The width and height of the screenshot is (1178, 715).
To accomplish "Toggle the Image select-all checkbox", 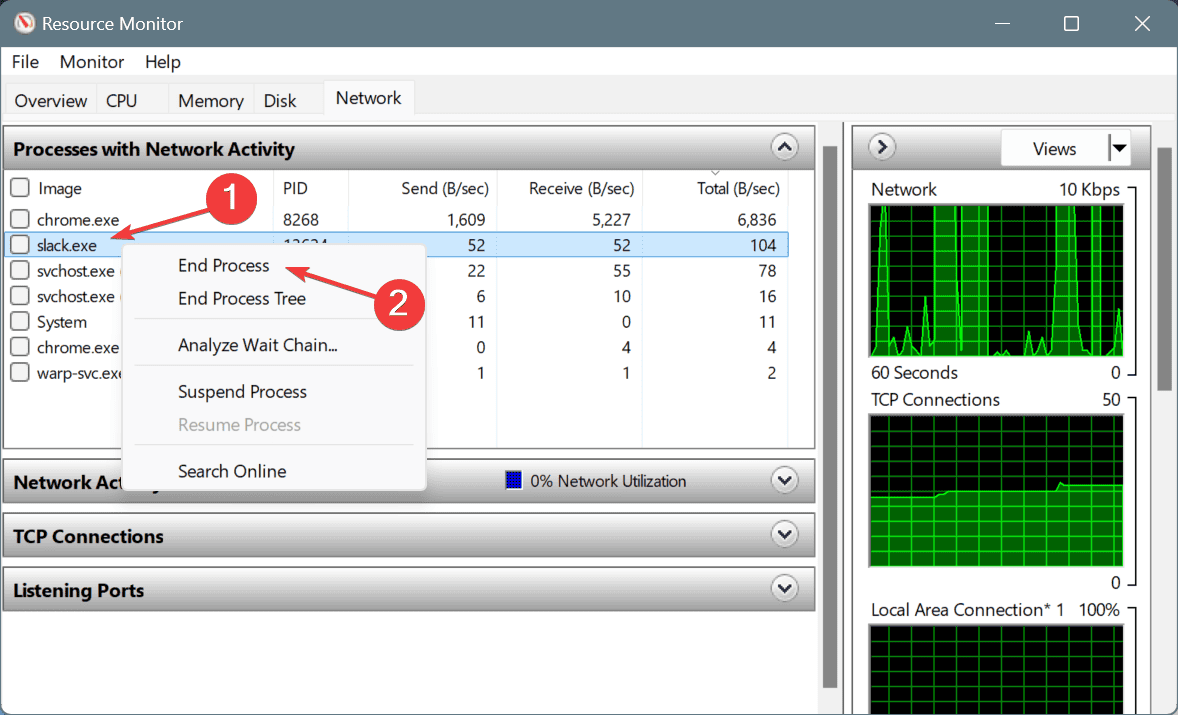I will tap(20, 187).
